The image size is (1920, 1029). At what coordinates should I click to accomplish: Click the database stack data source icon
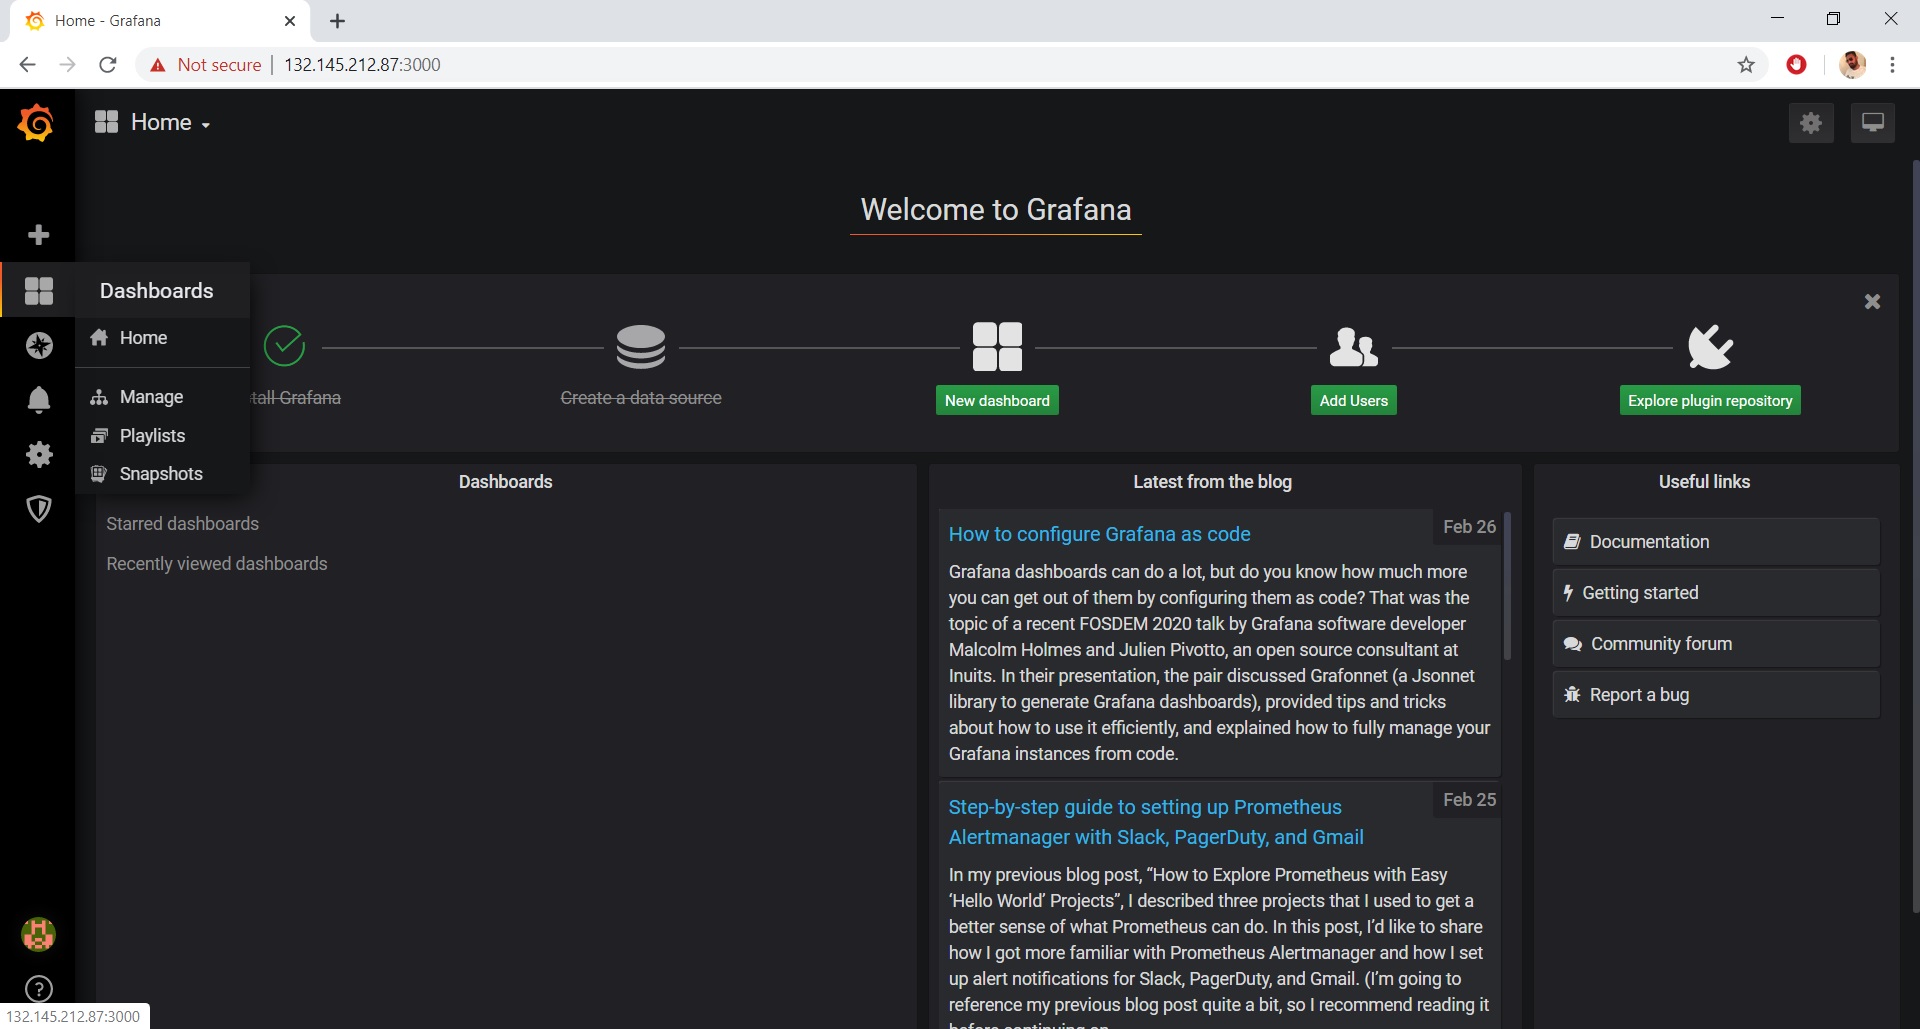(x=641, y=347)
